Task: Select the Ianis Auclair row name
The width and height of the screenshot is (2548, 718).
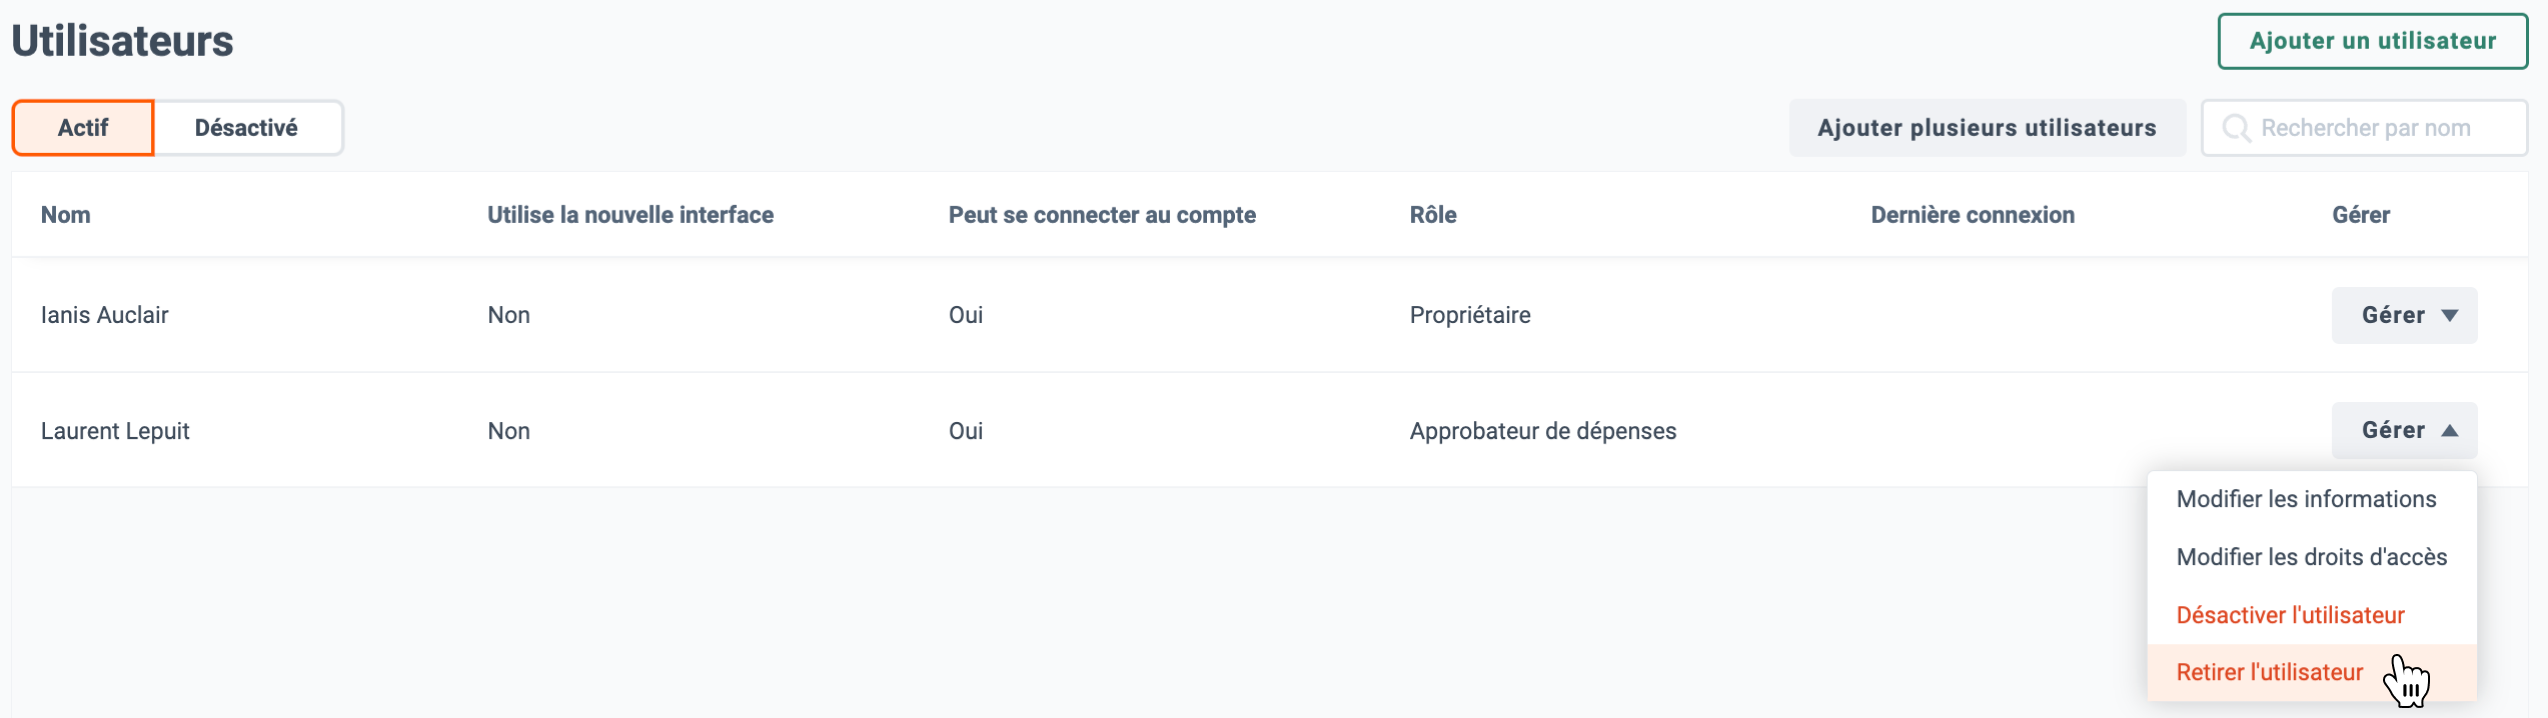Action: click(x=105, y=315)
